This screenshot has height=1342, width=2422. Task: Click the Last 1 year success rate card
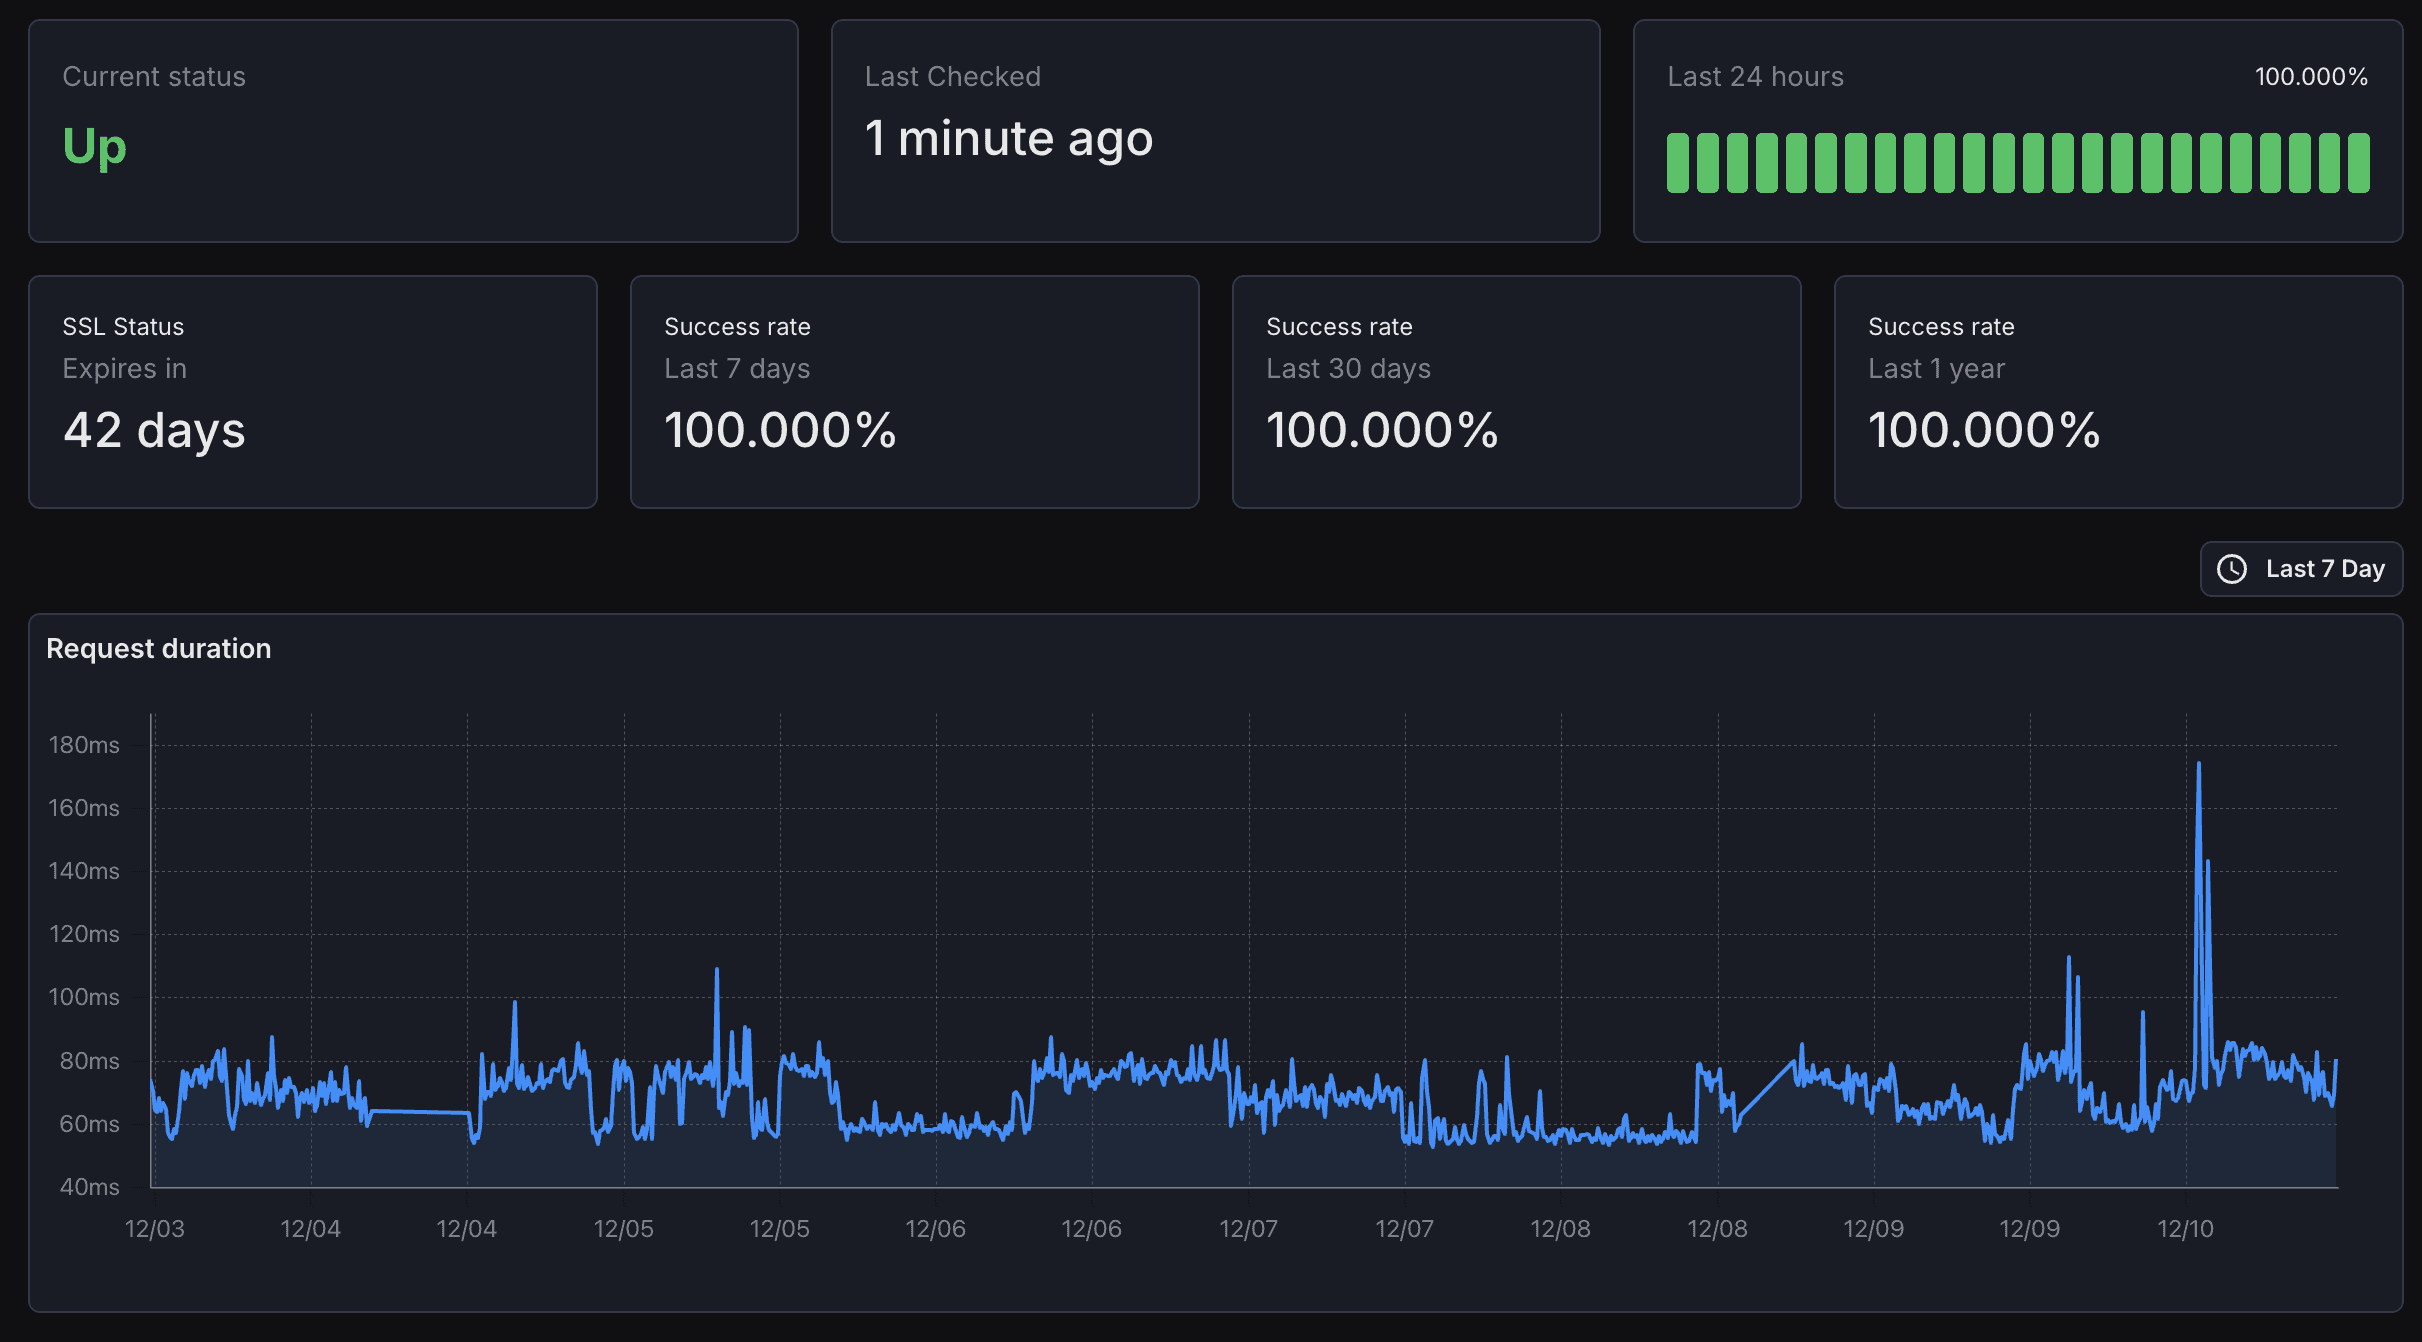(x=2118, y=392)
